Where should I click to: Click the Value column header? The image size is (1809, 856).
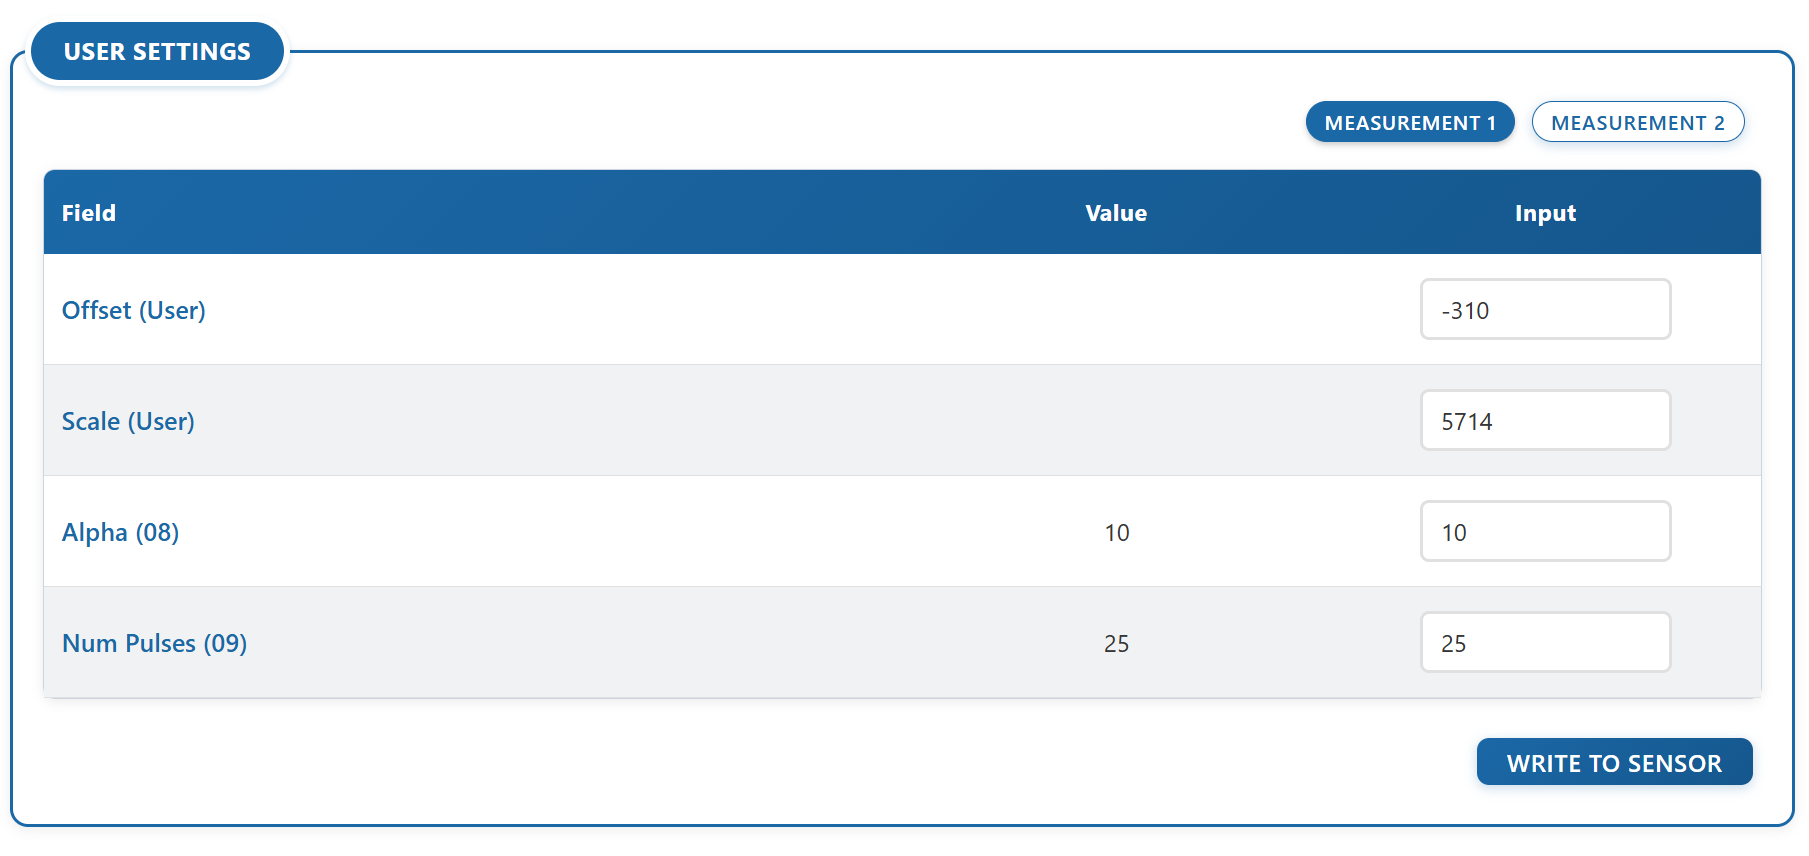point(1116,213)
